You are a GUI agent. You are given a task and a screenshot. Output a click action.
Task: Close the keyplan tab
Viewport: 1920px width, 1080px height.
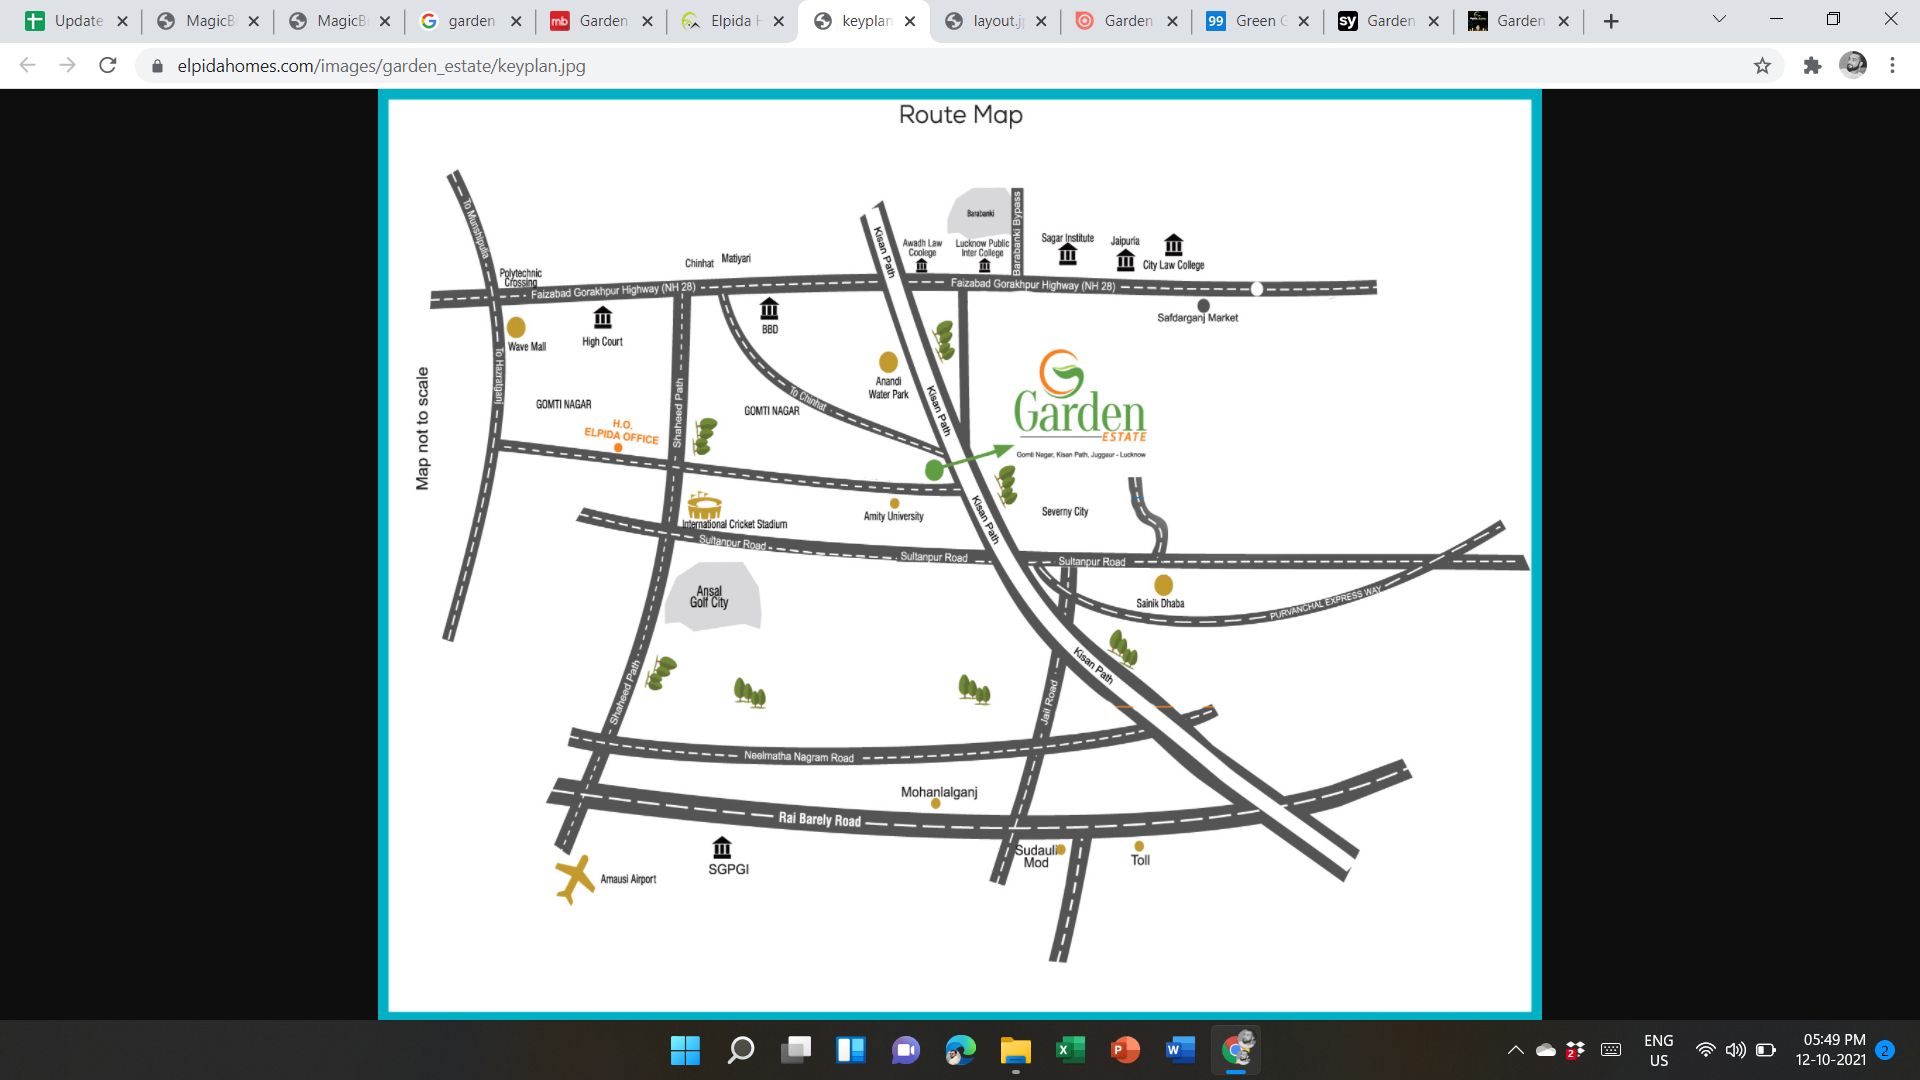910,21
